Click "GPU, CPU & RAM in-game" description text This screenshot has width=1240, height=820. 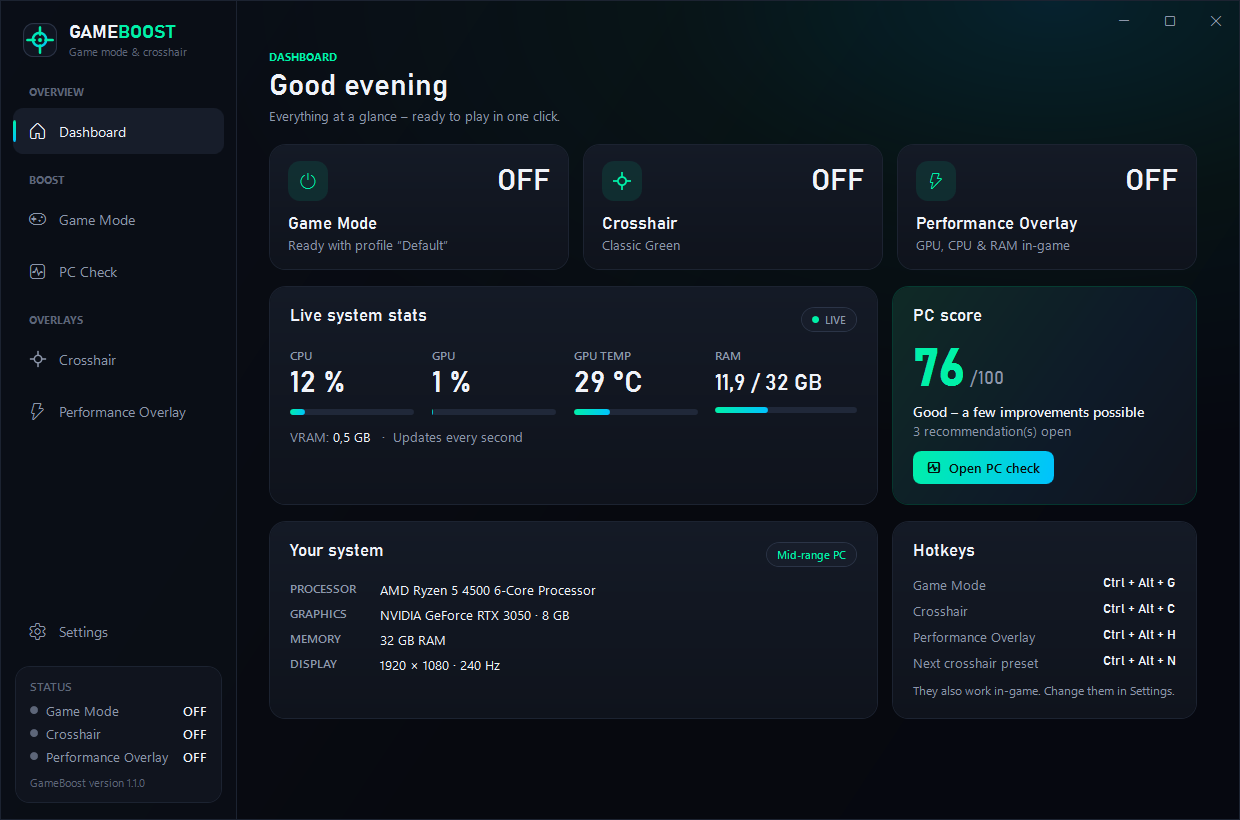(993, 245)
